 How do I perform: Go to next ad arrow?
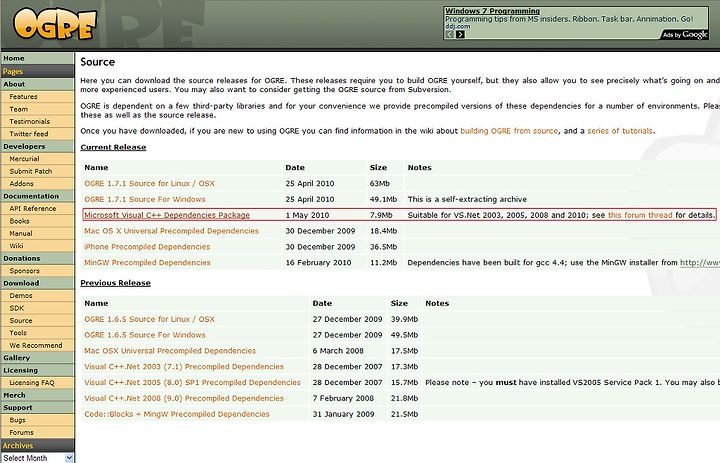460,34
